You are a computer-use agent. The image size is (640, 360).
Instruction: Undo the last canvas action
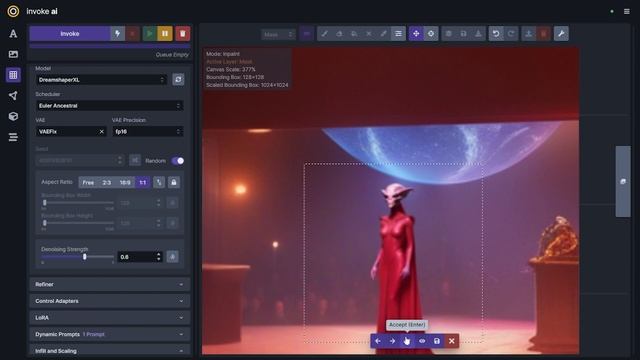(496, 34)
